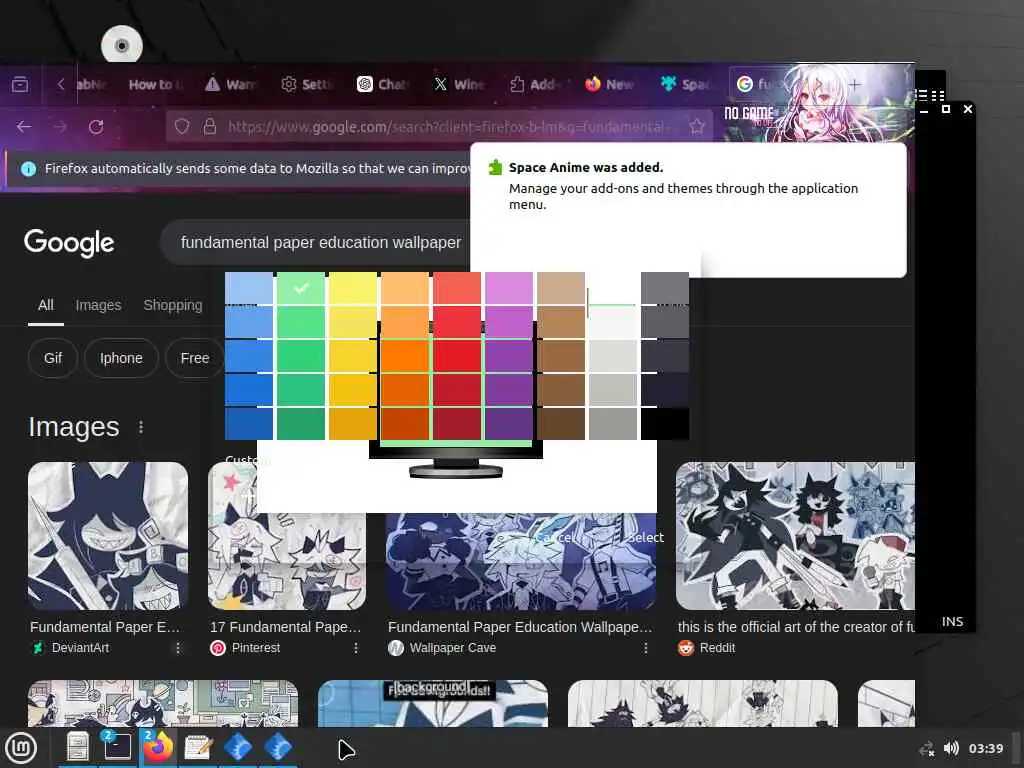Open the '17 Fundamental Pape...' result title
This screenshot has width=1024, height=768.
(285, 627)
